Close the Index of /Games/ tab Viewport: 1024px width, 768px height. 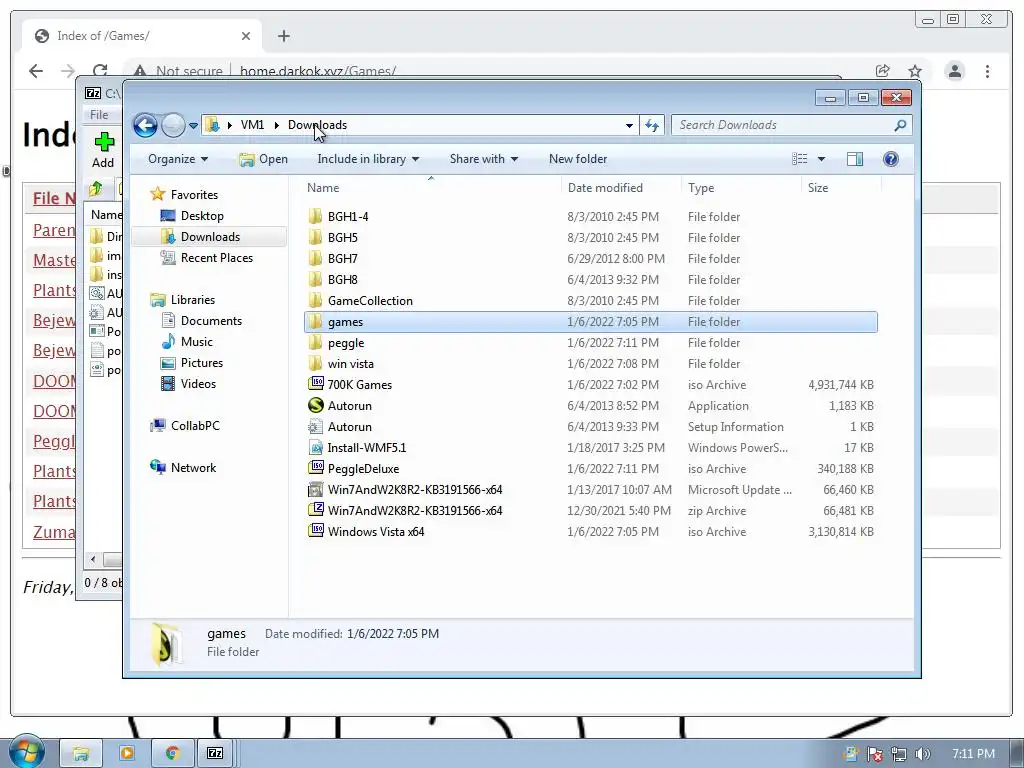246,36
